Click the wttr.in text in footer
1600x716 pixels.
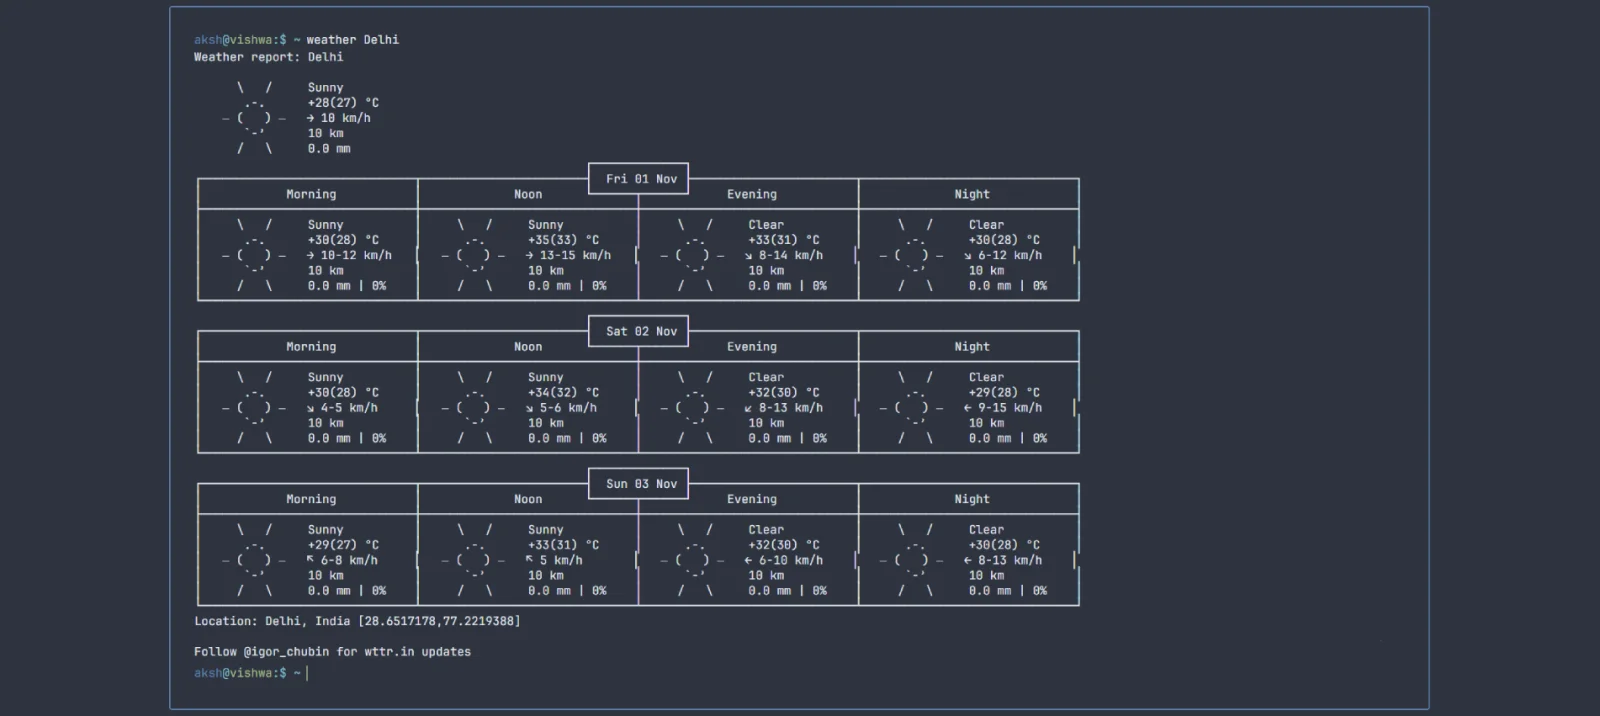[389, 652]
